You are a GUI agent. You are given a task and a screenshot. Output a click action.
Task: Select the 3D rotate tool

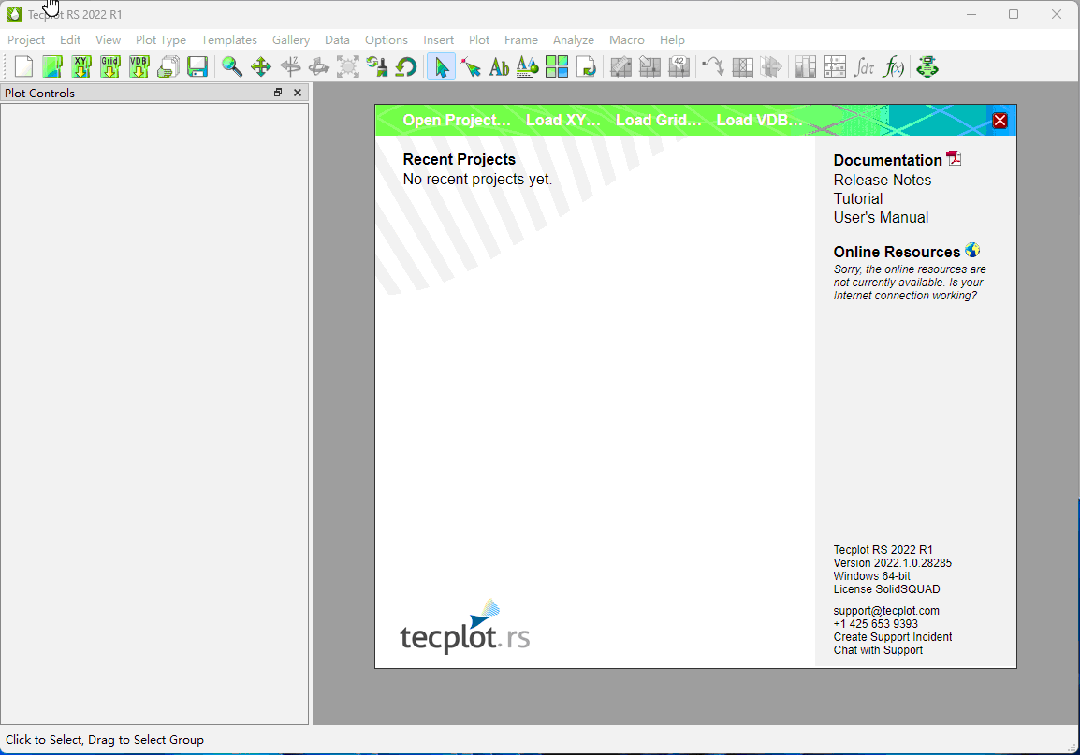click(x=319, y=67)
